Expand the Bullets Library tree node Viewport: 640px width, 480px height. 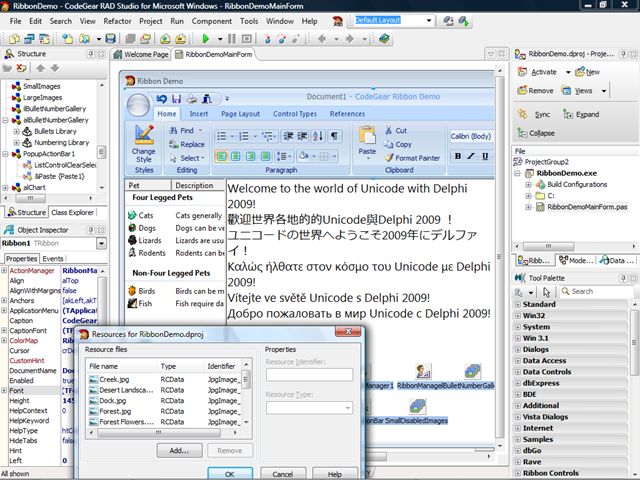[17, 131]
